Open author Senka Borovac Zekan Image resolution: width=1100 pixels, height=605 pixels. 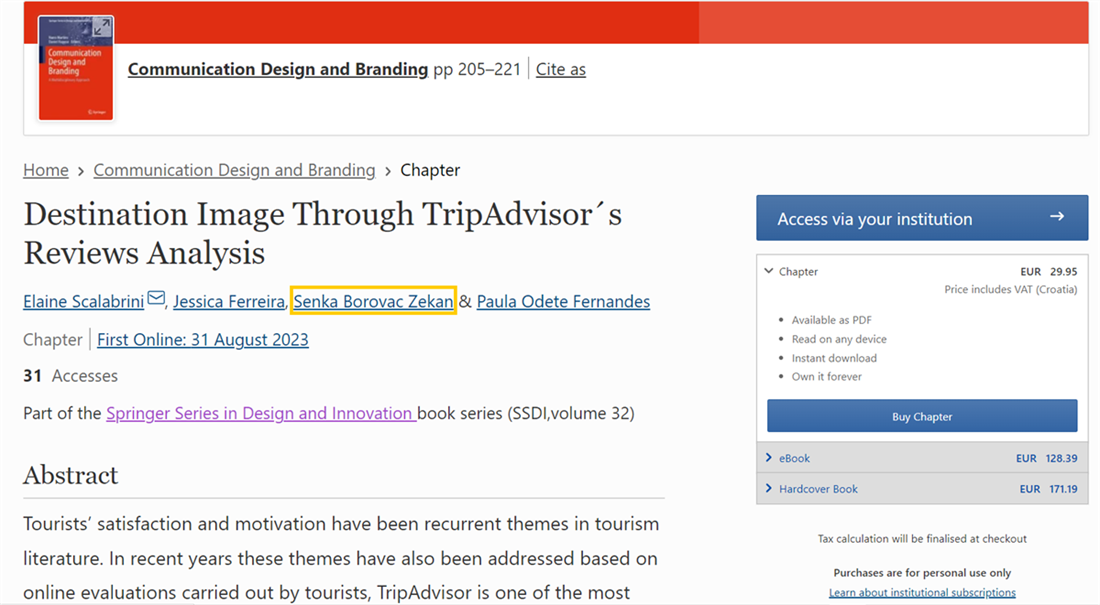373,301
